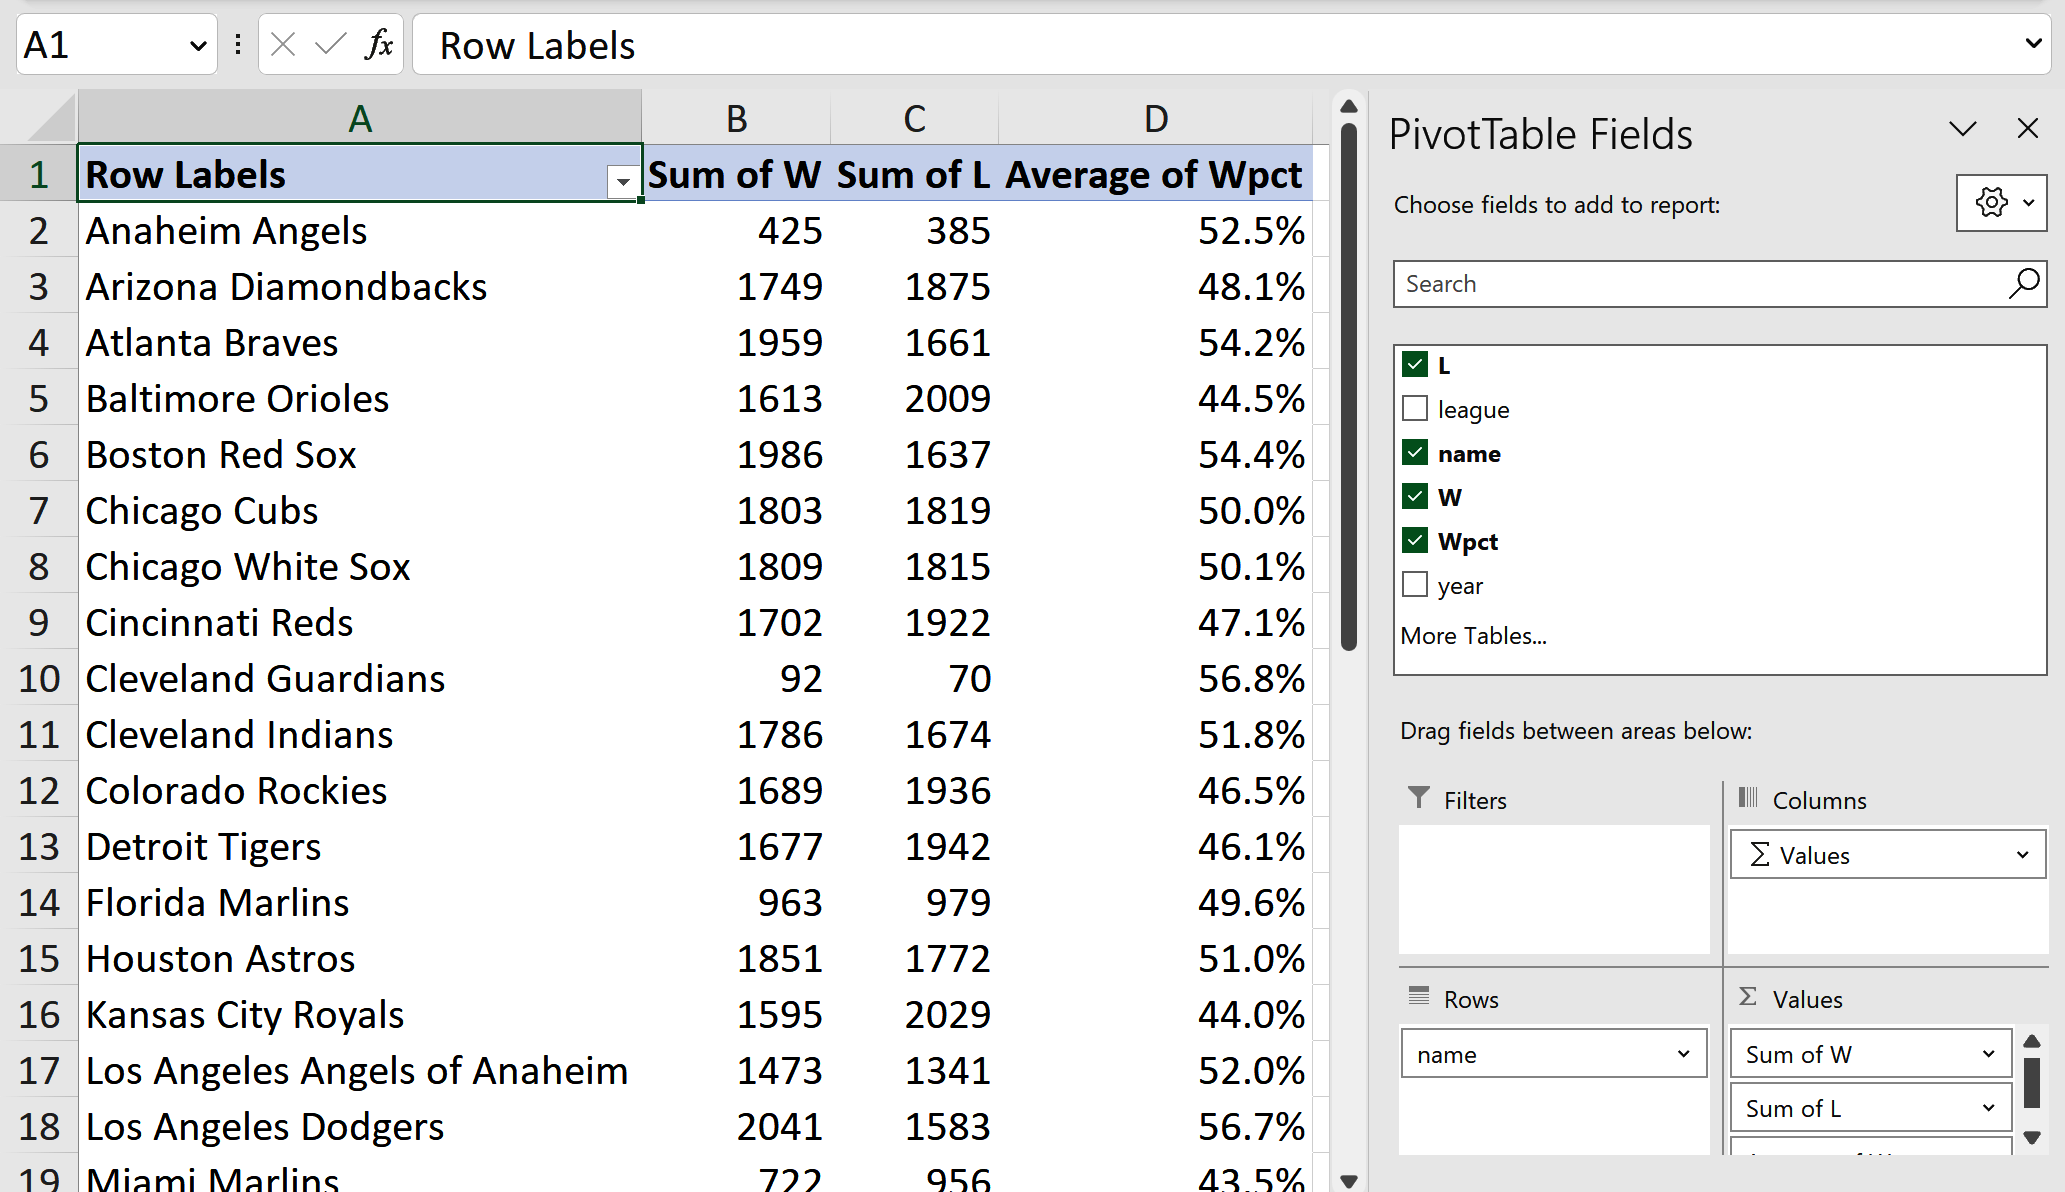Click the 2041 wins value cell
Image resolution: width=2065 pixels, height=1192 pixels.
[736, 1127]
